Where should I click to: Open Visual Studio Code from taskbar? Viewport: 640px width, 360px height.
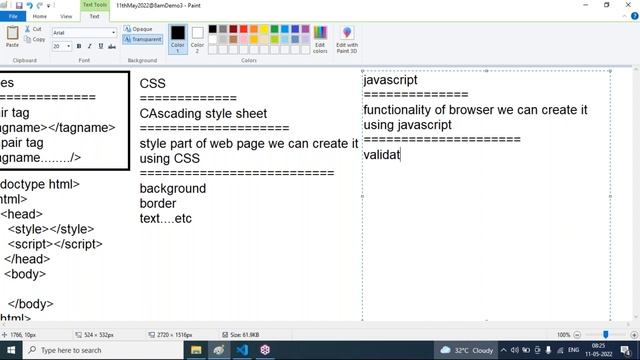click(242, 350)
